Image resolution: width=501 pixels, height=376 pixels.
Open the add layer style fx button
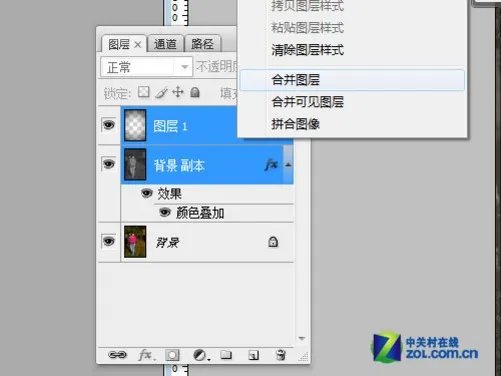[146, 355]
